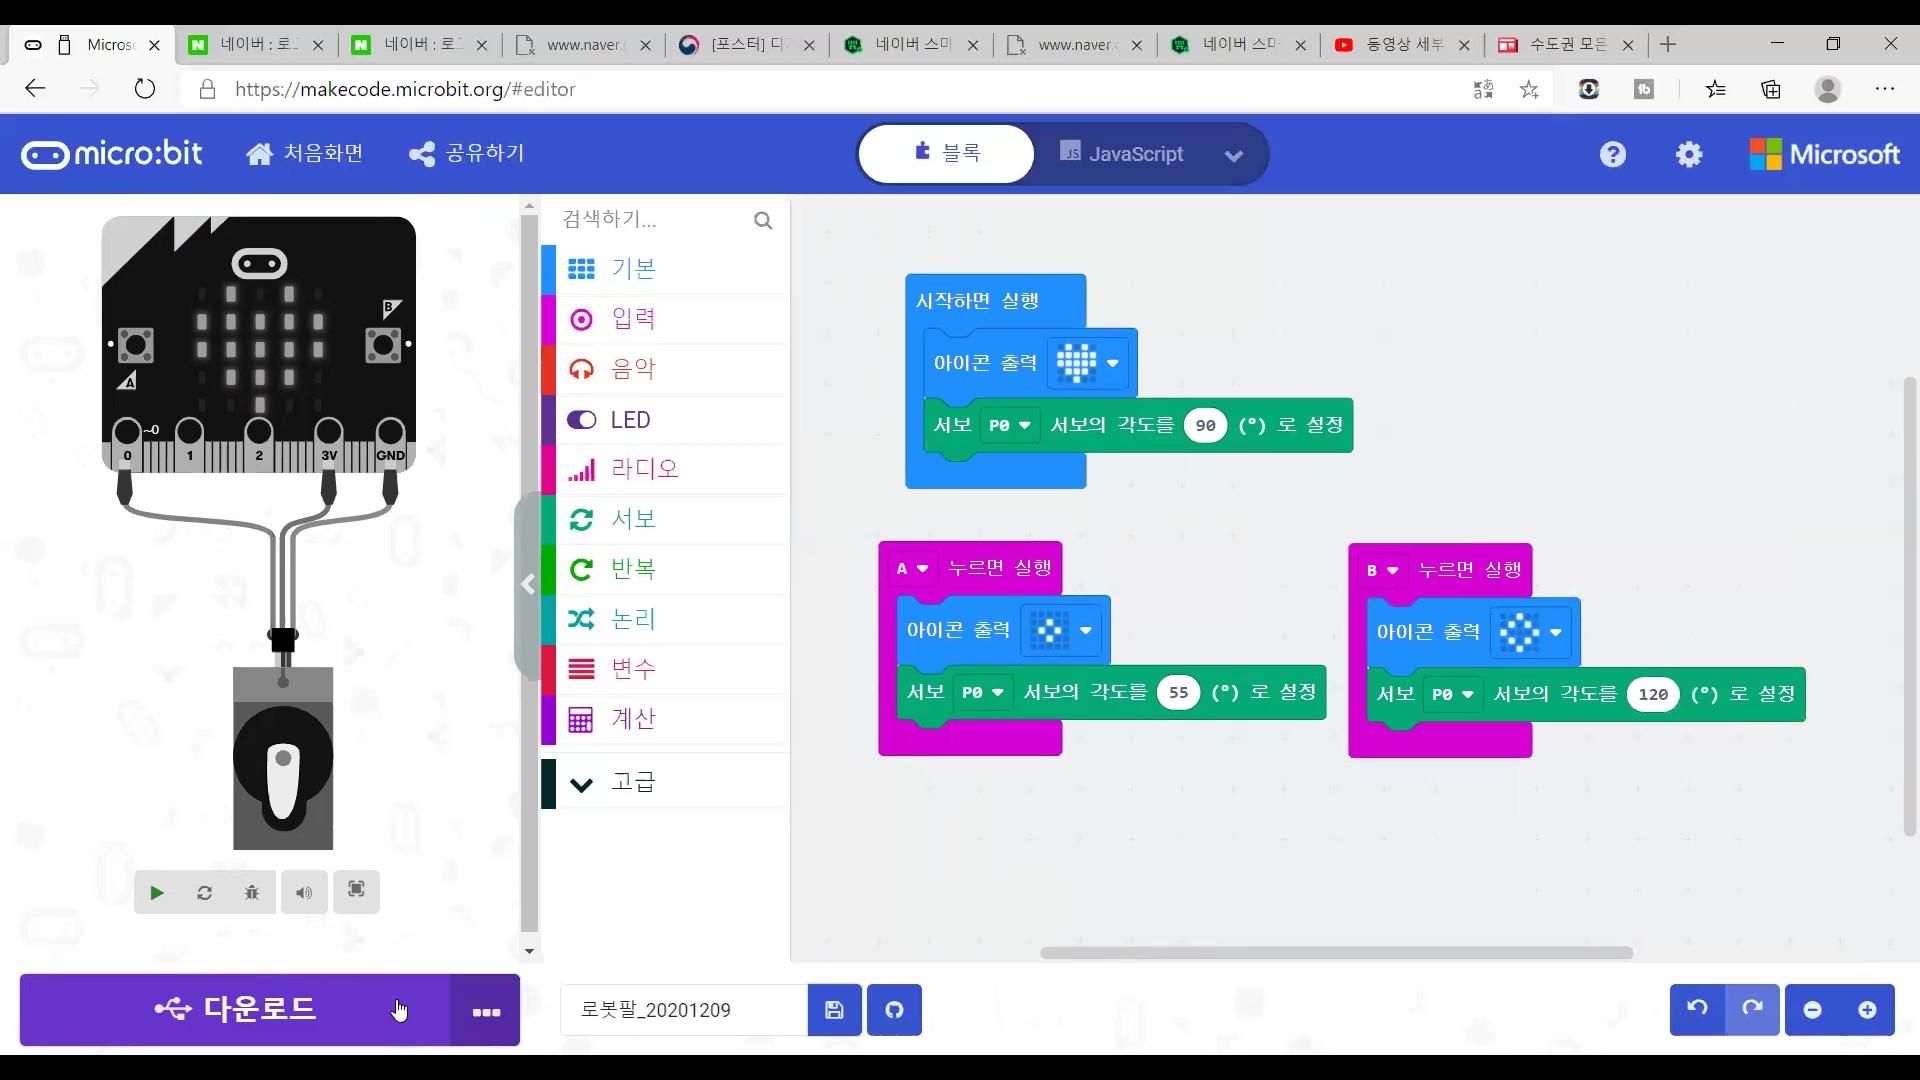Restart the simulator with the refresh icon

pyautogui.click(x=203, y=892)
